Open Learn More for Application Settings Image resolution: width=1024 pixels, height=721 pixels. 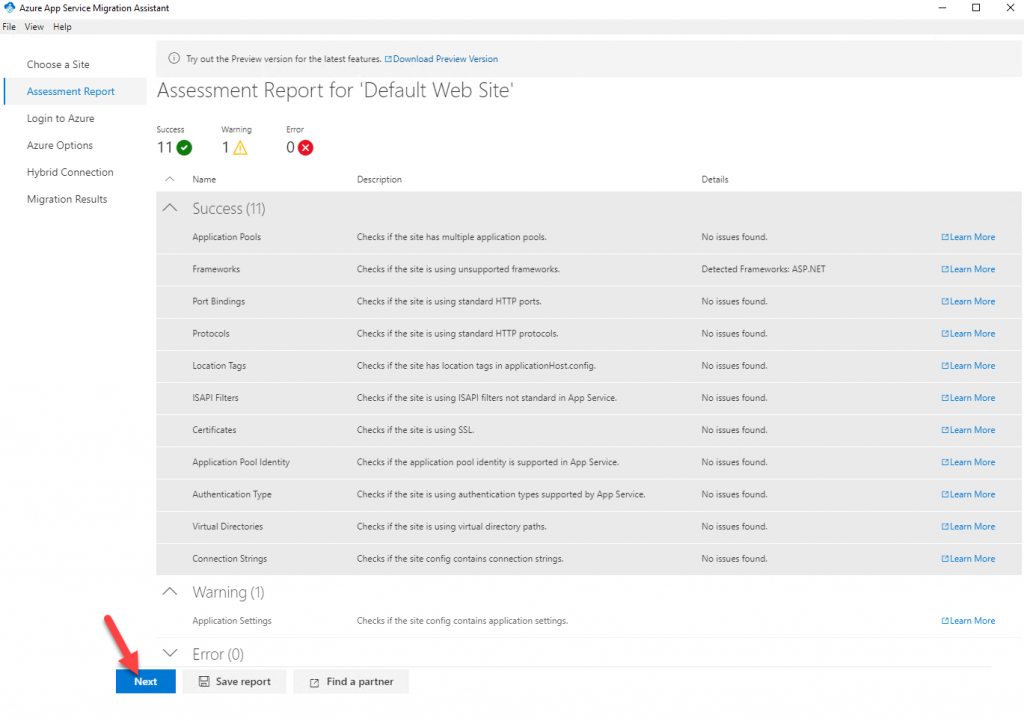[x=968, y=620]
